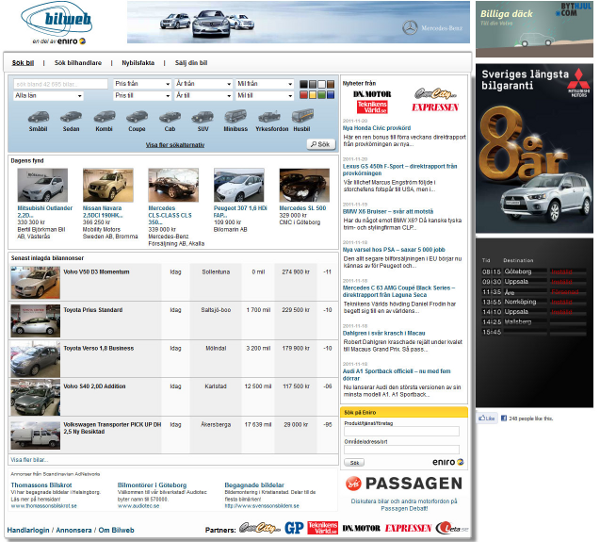This screenshot has width=600, height=542.
Task: Open the År från dropdown
Action: (x=204, y=84)
